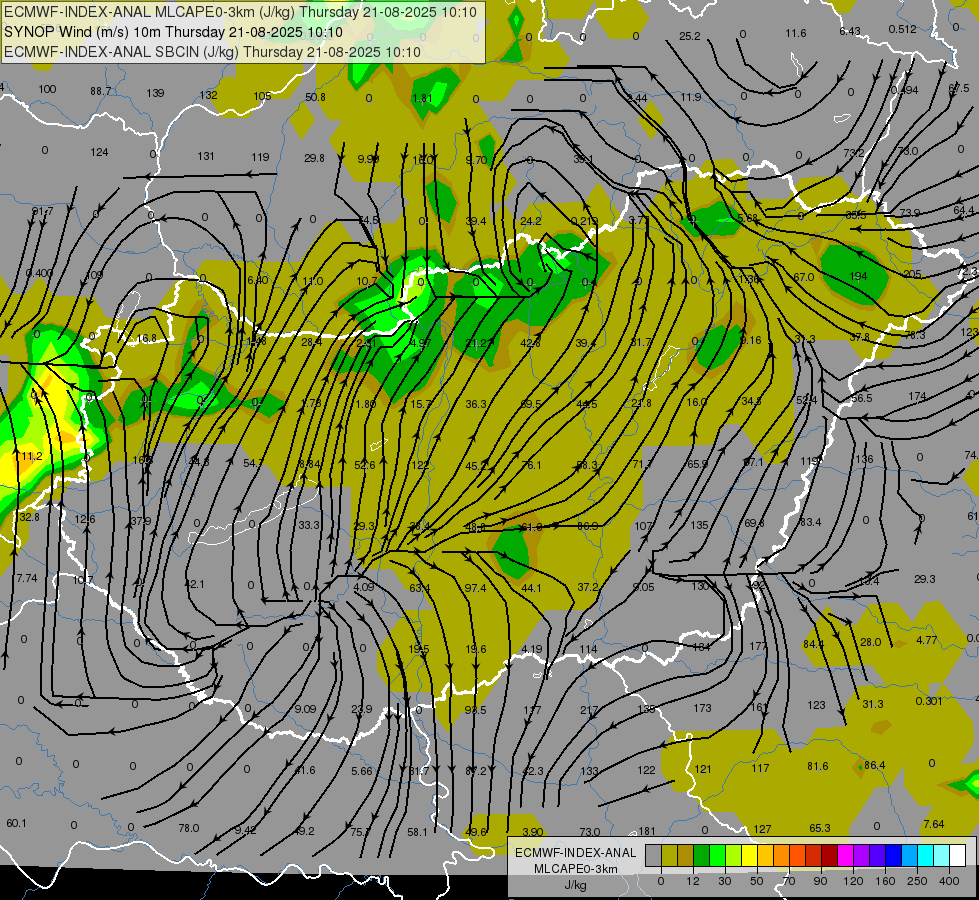Click the map value '4.09'
The width and height of the screenshot is (979, 900).
(x=363, y=587)
